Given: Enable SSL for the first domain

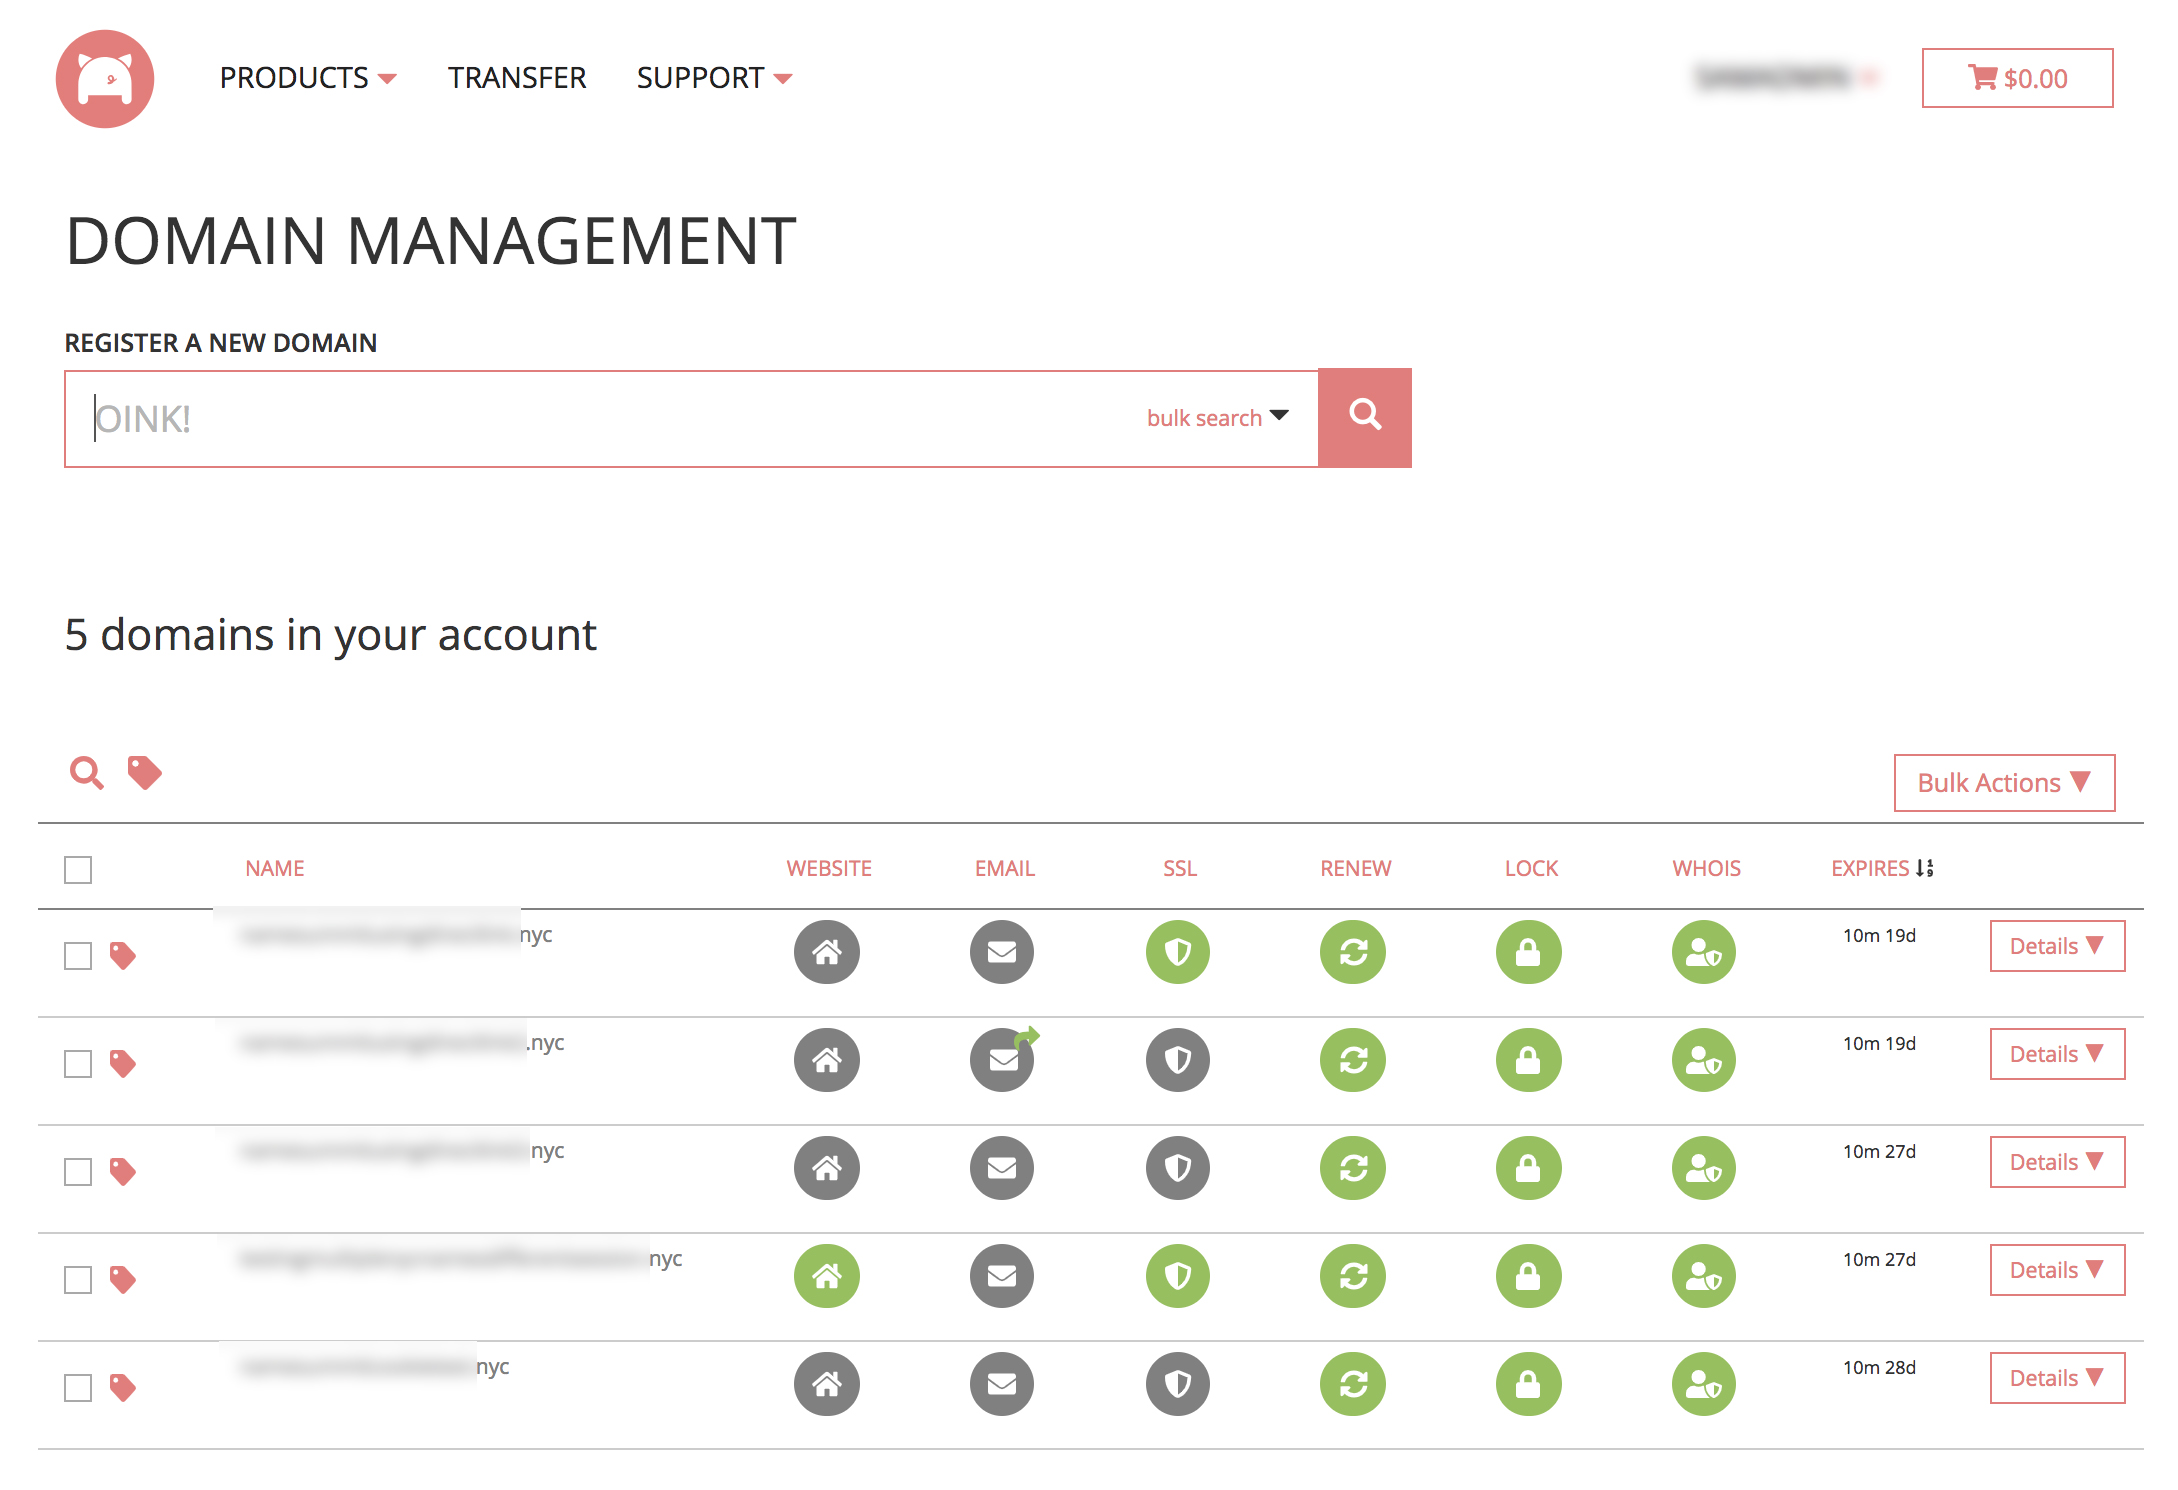Looking at the screenshot, I should click(x=1178, y=953).
